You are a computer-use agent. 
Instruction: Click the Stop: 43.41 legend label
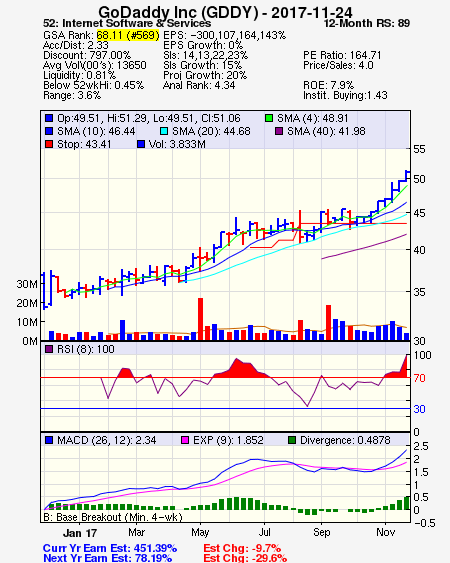tap(84, 144)
